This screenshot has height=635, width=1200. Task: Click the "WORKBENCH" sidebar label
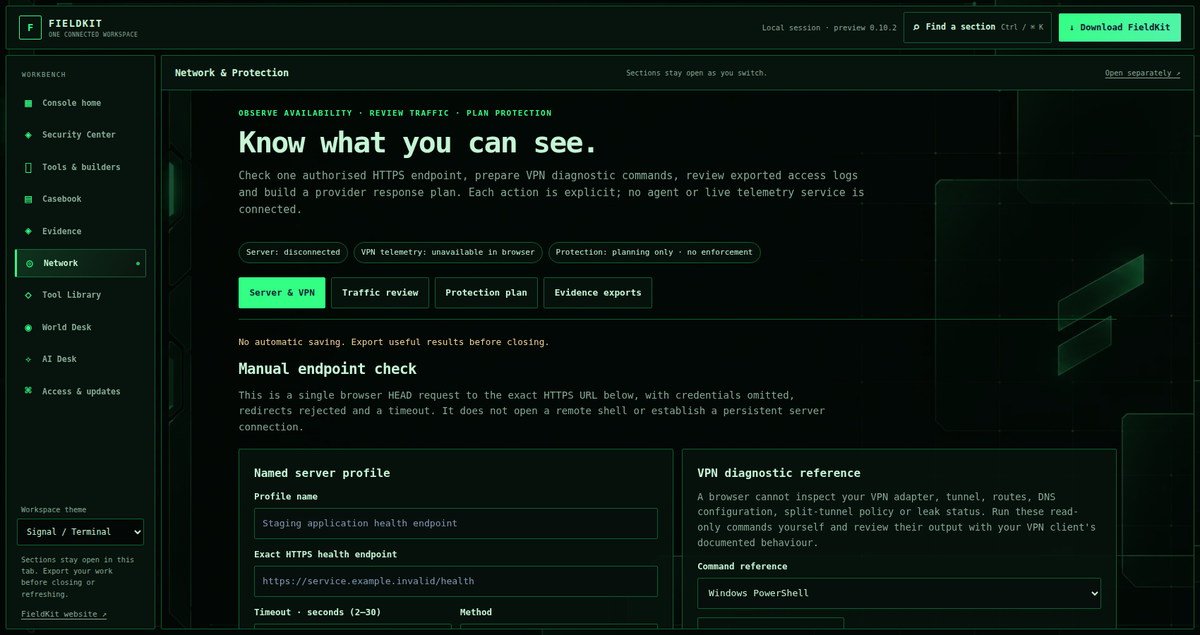coord(44,75)
